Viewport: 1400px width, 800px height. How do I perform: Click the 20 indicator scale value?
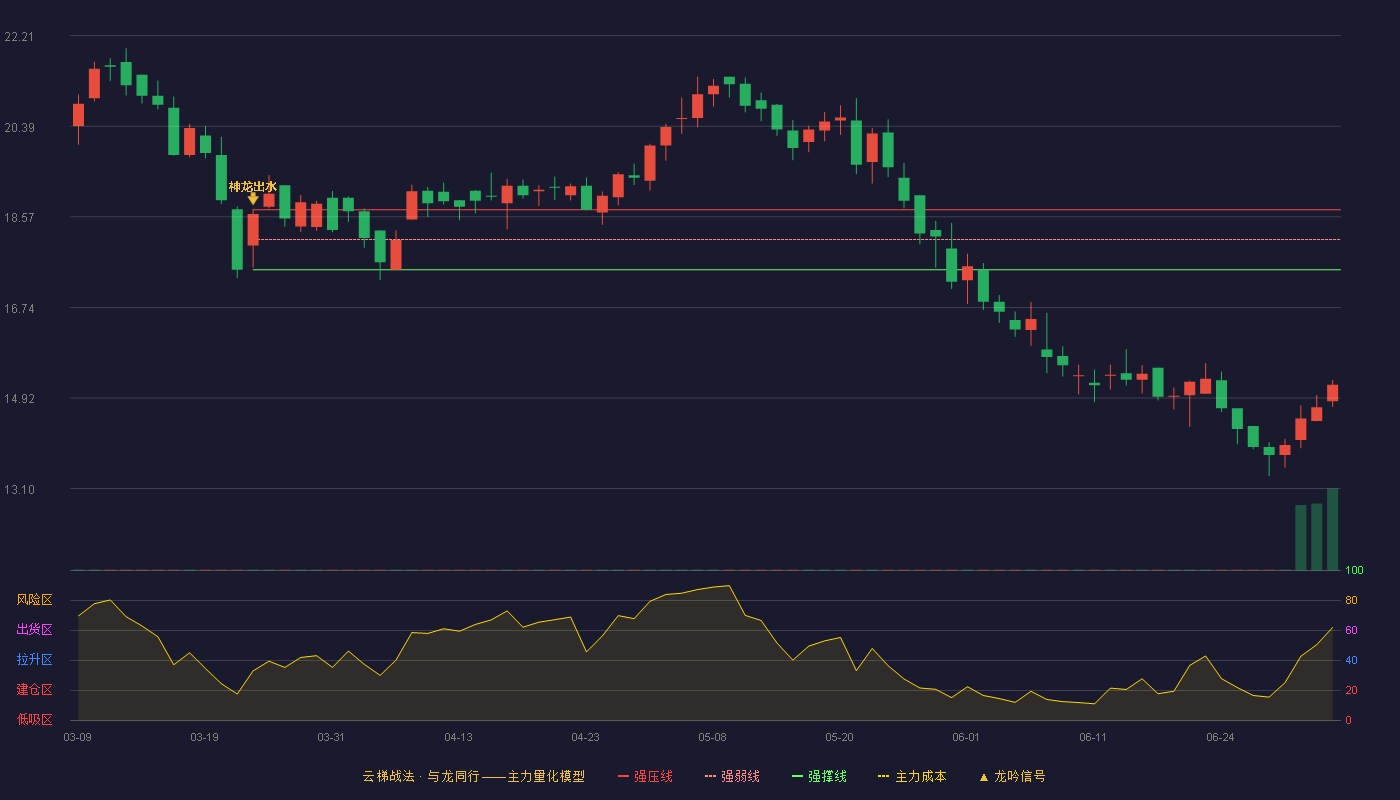pyautogui.click(x=1351, y=690)
